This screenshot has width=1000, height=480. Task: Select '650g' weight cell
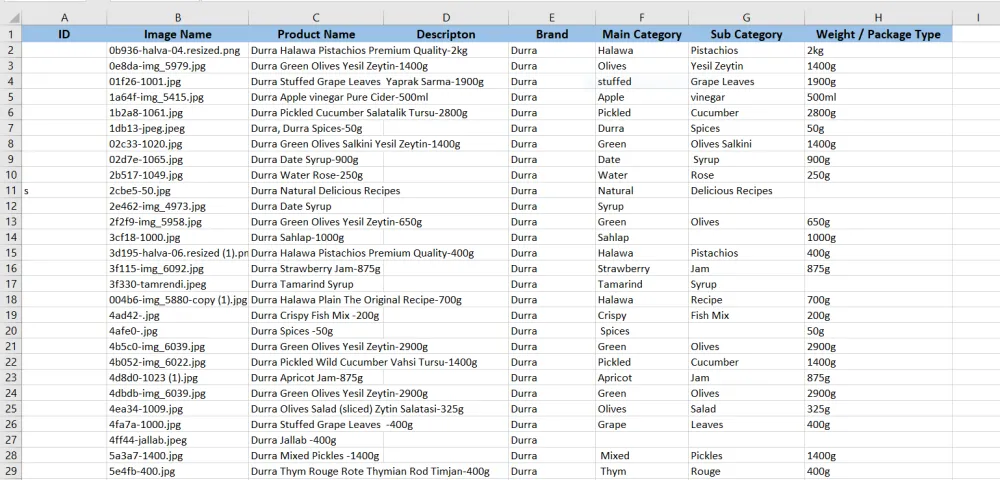878,222
